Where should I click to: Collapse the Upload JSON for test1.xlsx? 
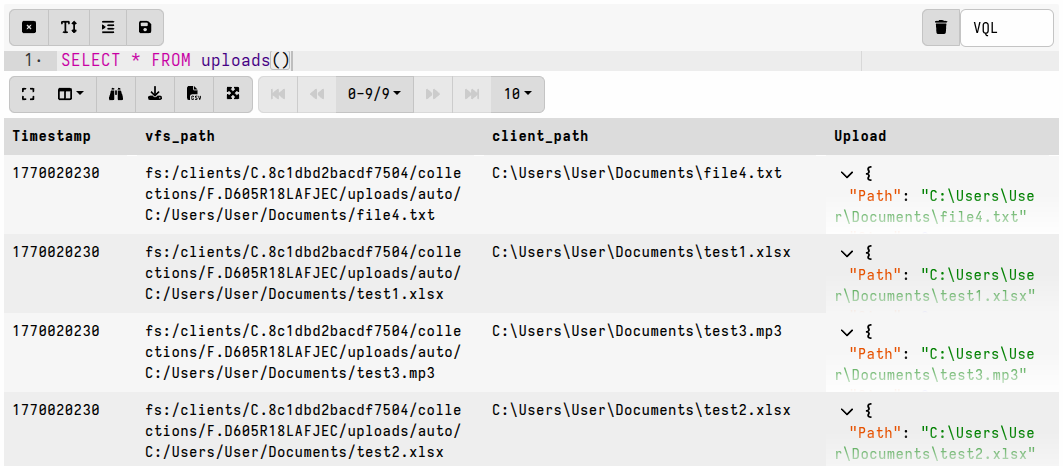coord(847,253)
